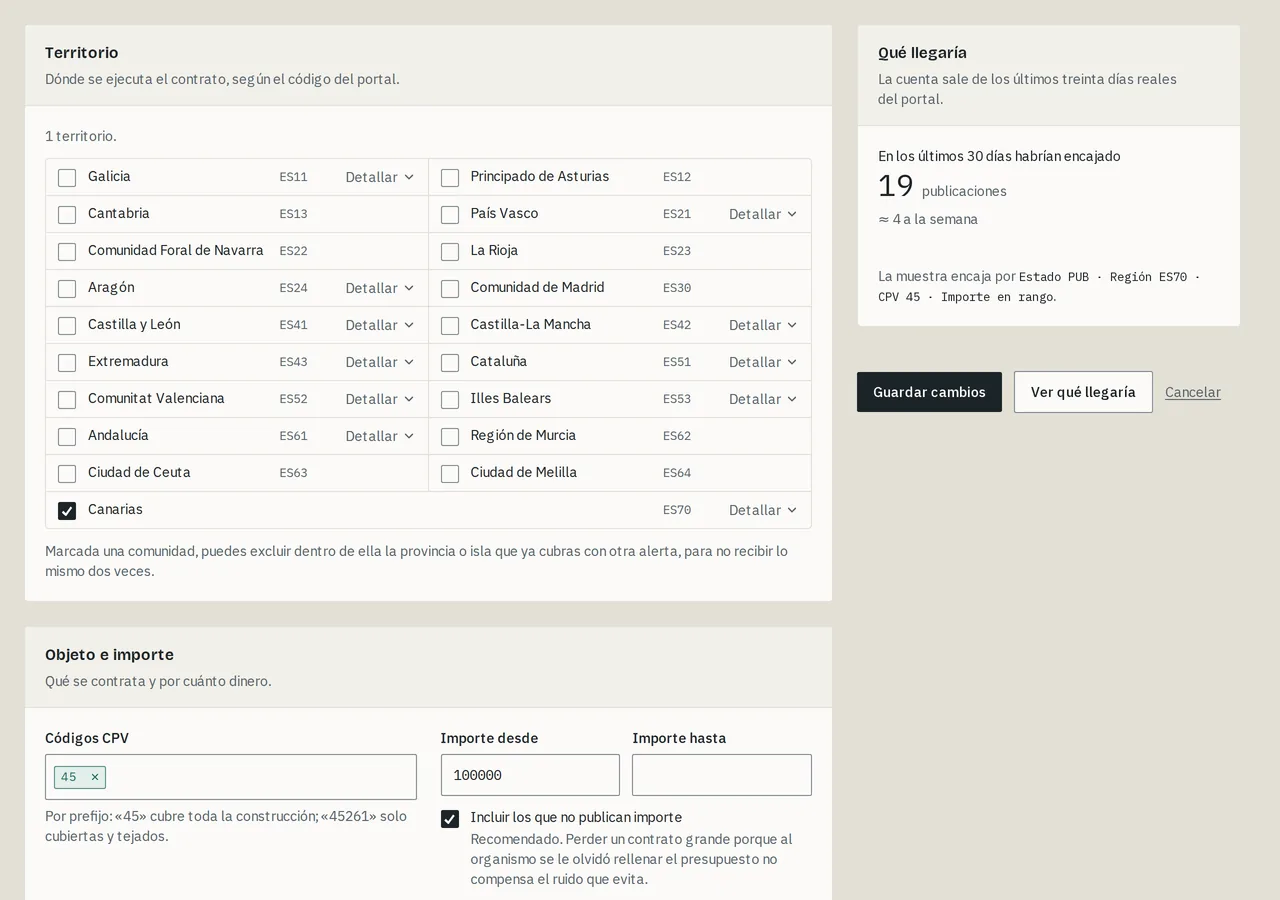Click the empty 'Importe hasta' field
The height and width of the screenshot is (900, 1280).
722,775
